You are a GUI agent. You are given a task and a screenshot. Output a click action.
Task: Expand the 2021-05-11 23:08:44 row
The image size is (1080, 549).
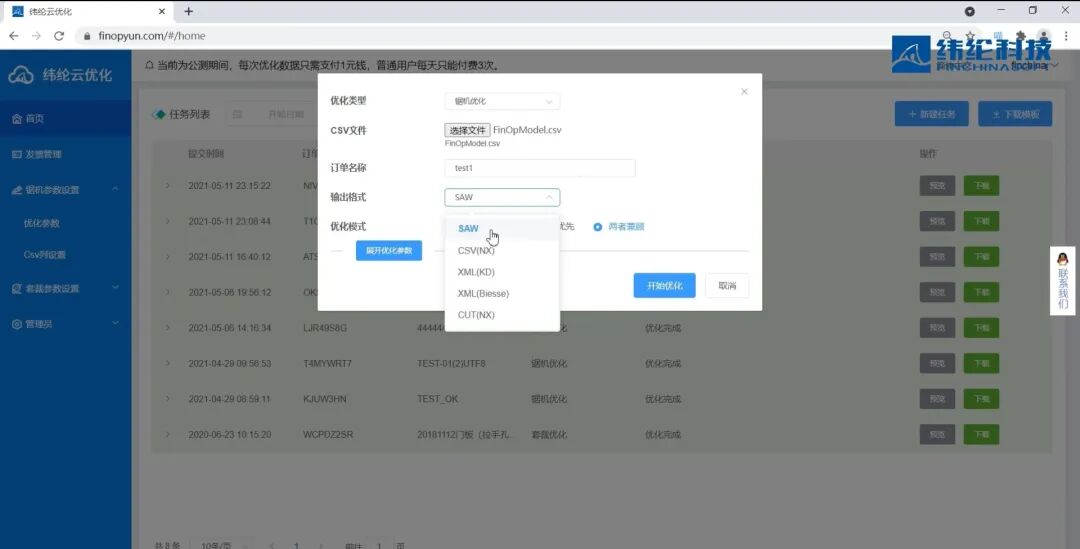[167, 221]
